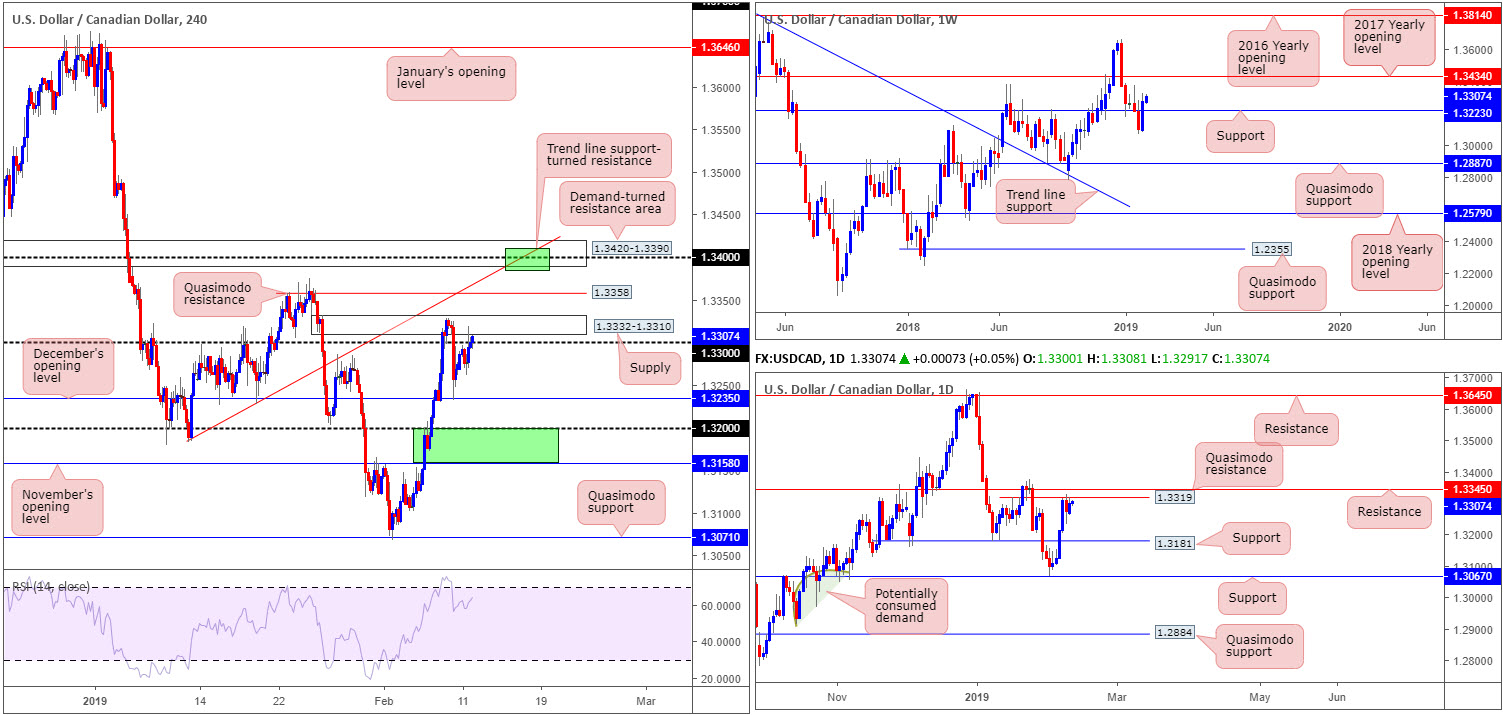Select the 'Quasimodo support' callout on the daily chart
Viewport: 1503px width, 715px height.
1260,646
